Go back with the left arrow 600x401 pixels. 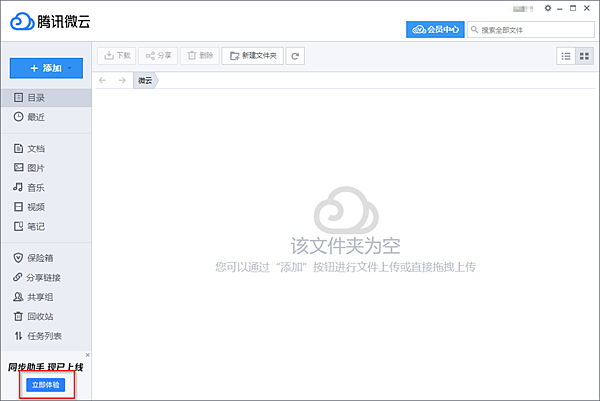(x=102, y=80)
